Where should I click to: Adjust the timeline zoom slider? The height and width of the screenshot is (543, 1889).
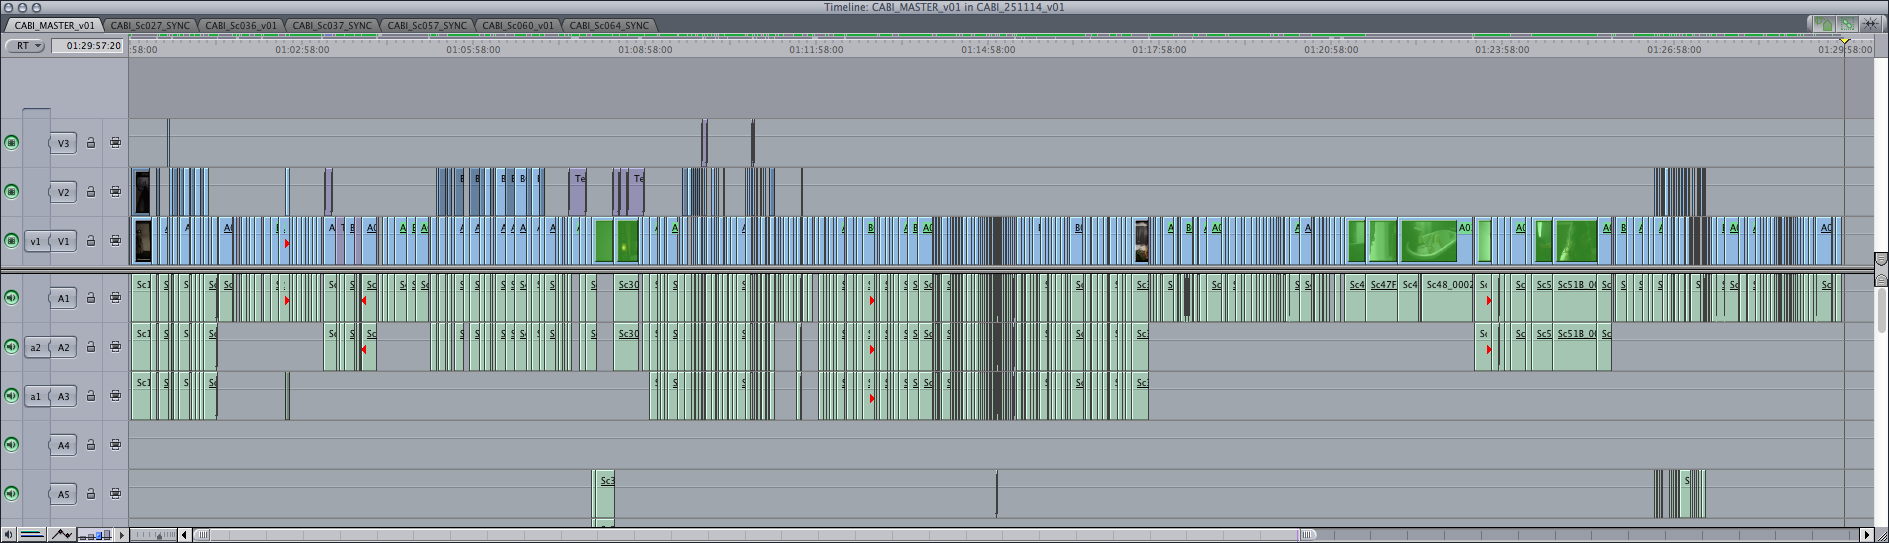pyautogui.click(x=154, y=535)
